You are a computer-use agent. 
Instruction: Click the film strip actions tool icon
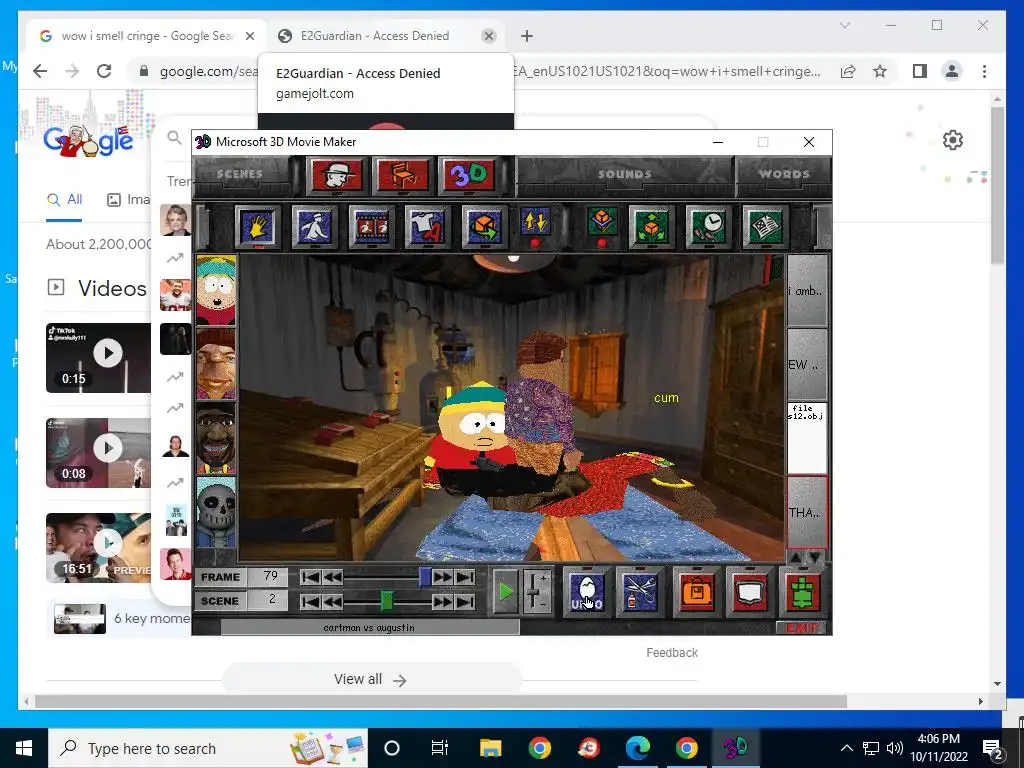(371, 227)
